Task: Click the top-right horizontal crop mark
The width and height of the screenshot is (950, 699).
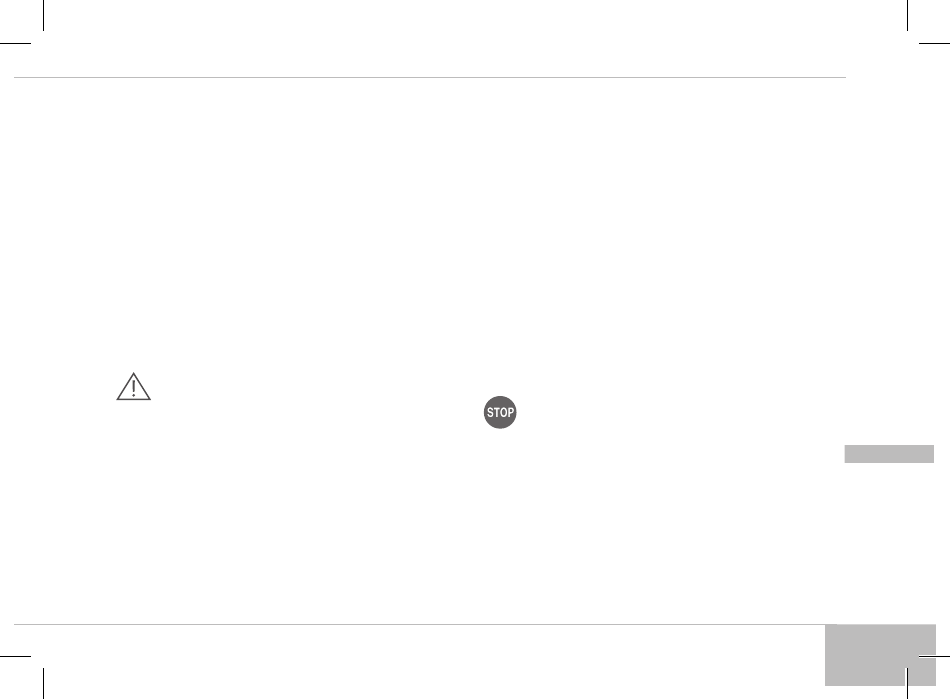Action: (x=934, y=43)
